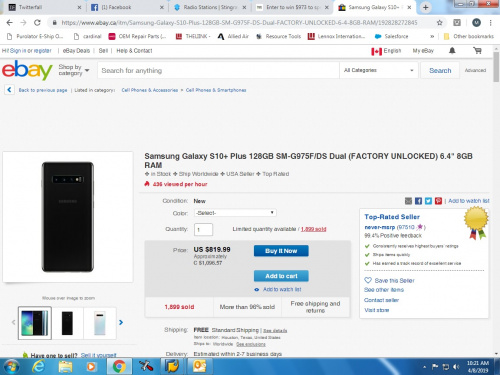Focus the Search for anything field
The width and height of the screenshot is (500, 375).
218,70
